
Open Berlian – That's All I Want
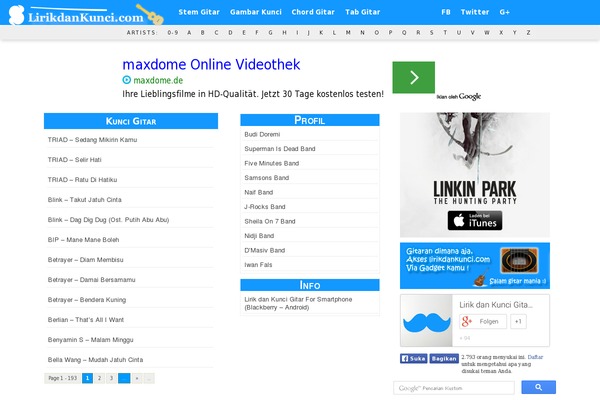coord(86,320)
